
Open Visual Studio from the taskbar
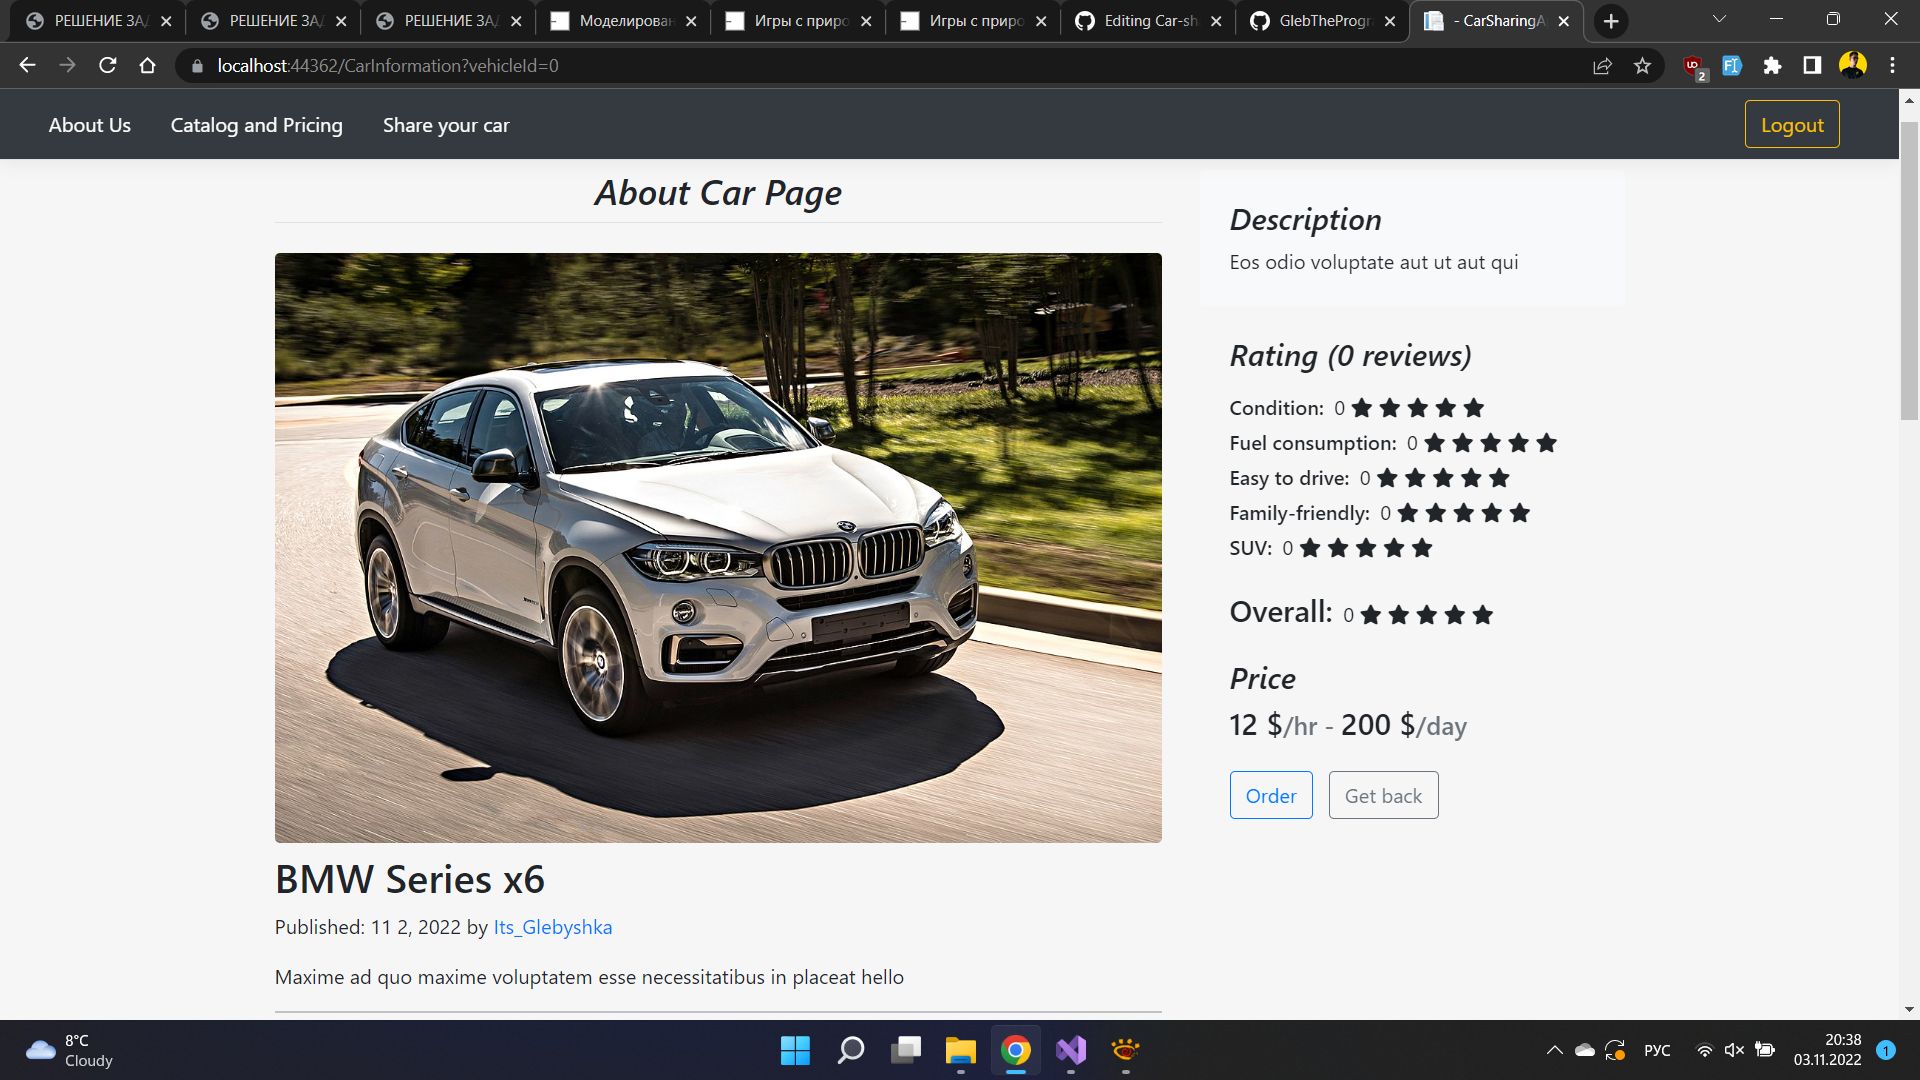pyautogui.click(x=1070, y=1050)
